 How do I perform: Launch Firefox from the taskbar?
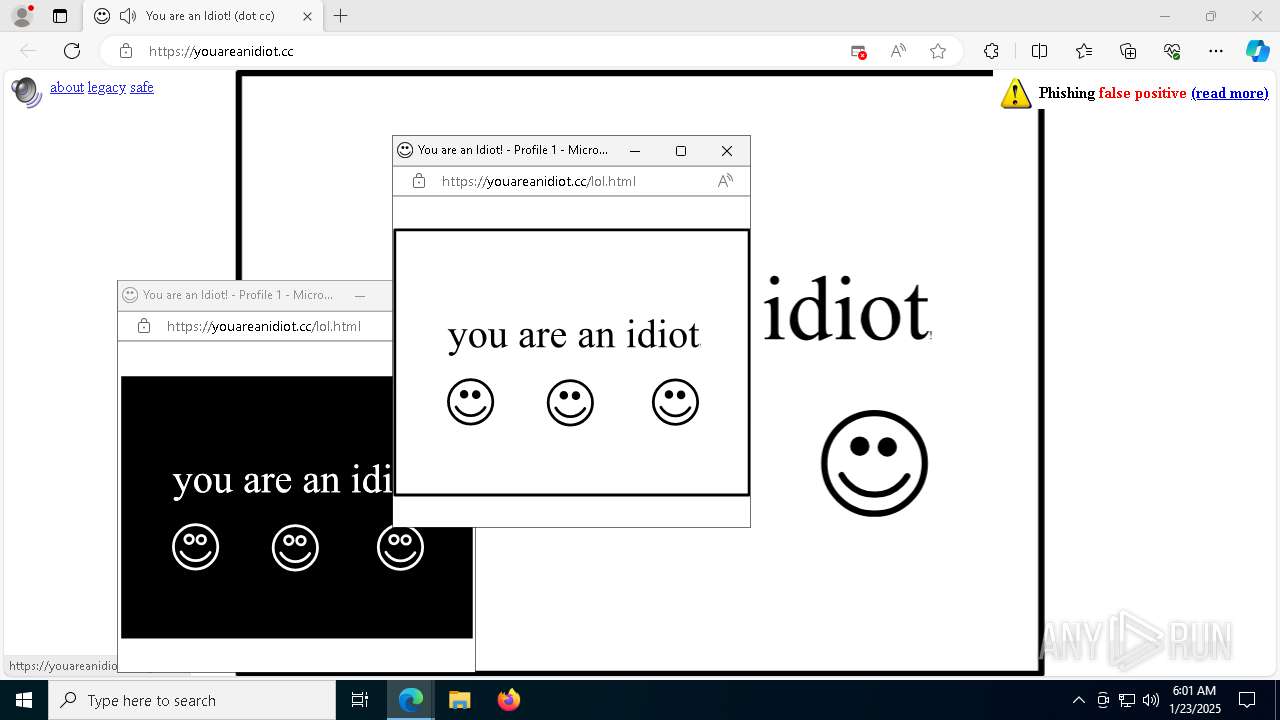508,700
